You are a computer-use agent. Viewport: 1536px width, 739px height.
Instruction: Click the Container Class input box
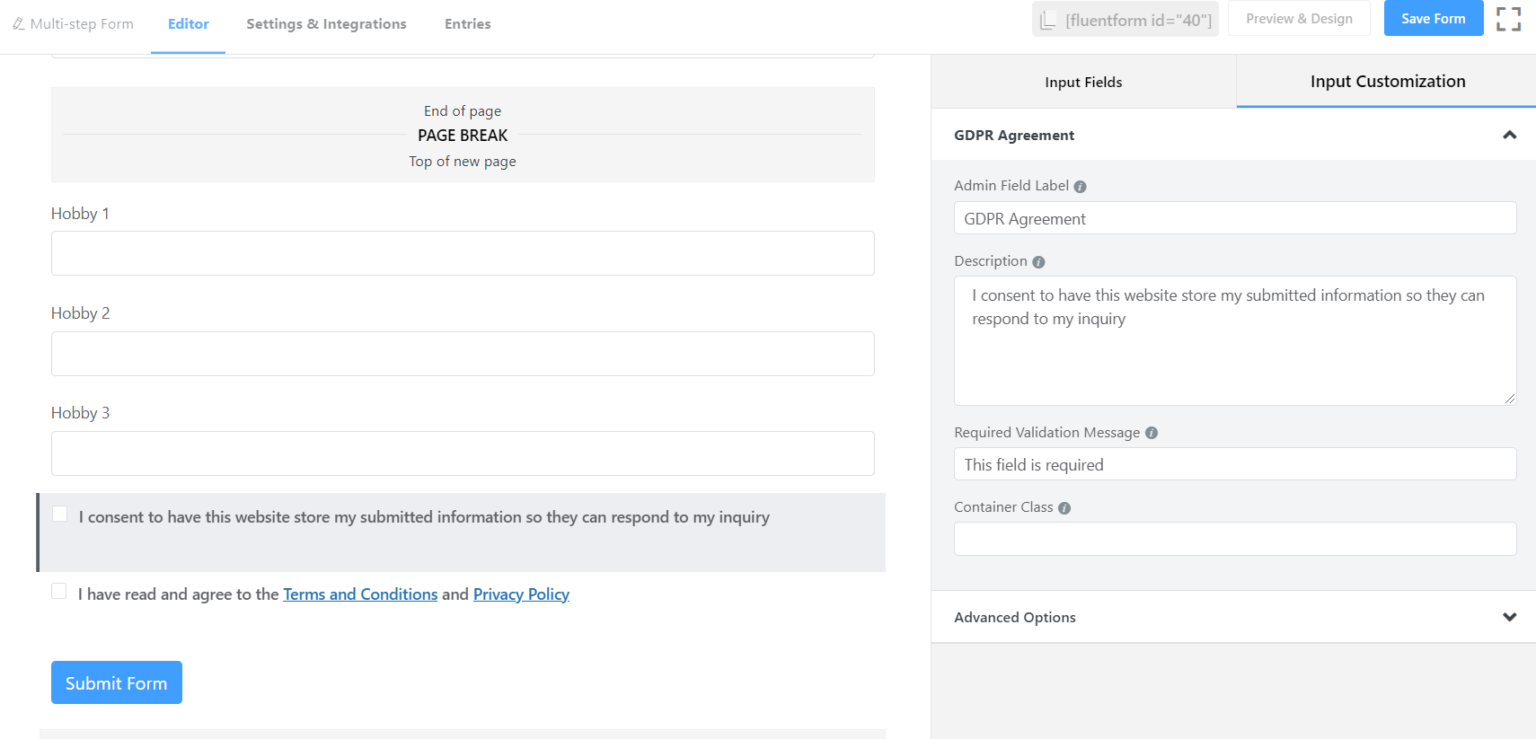(x=1235, y=538)
